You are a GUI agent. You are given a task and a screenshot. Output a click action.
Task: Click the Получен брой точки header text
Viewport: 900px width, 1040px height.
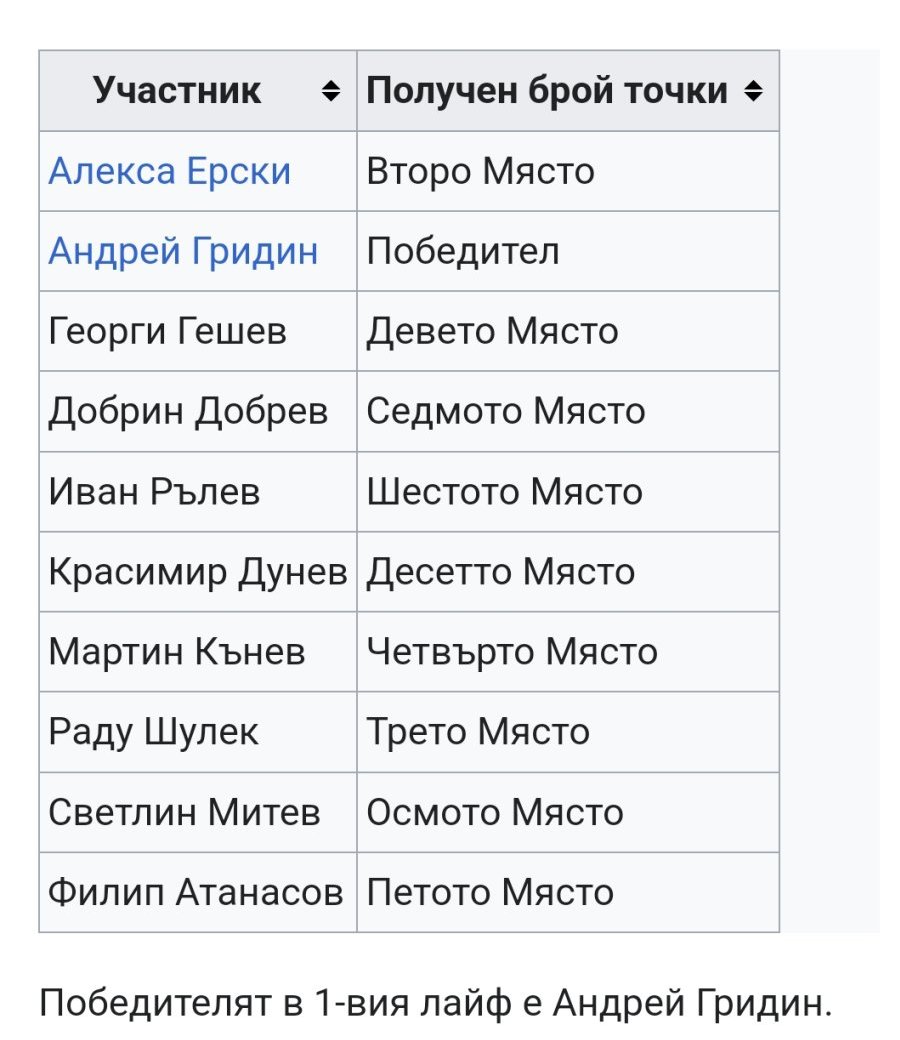click(547, 91)
